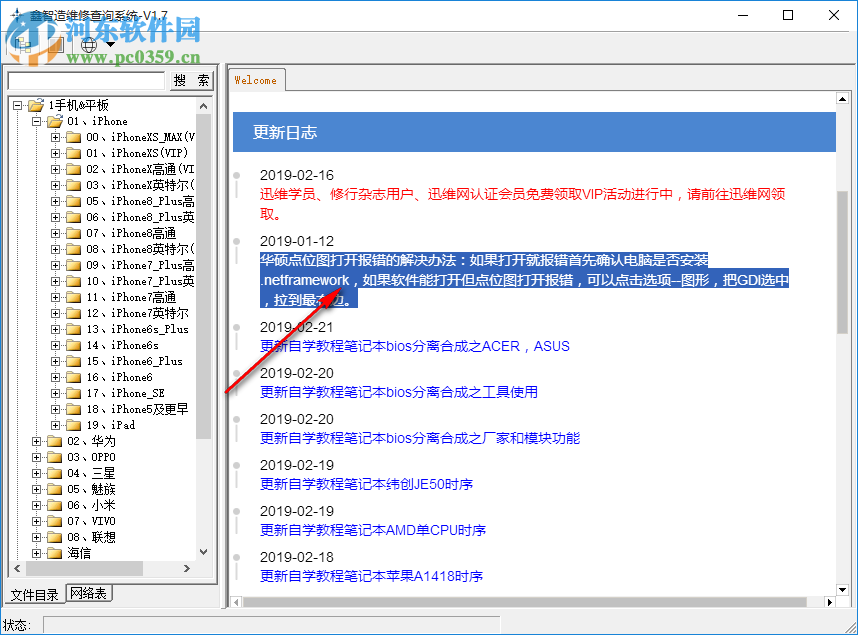The width and height of the screenshot is (858, 635).
Task: Expand the 19、iPad folder
Action: 56,425
